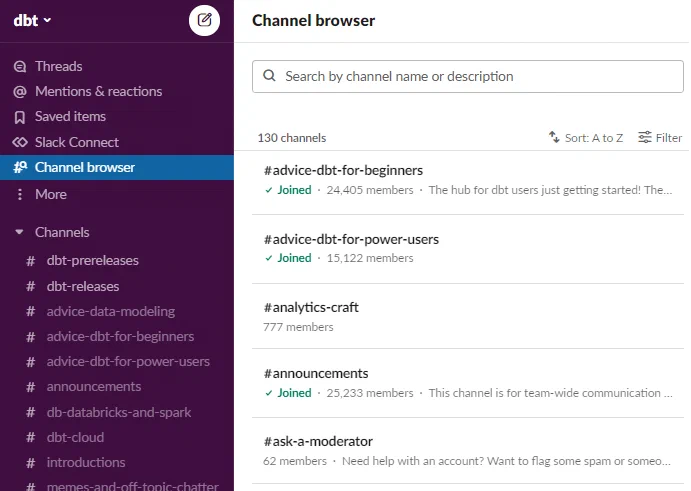Click 25,233 members text

click(370, 393)
